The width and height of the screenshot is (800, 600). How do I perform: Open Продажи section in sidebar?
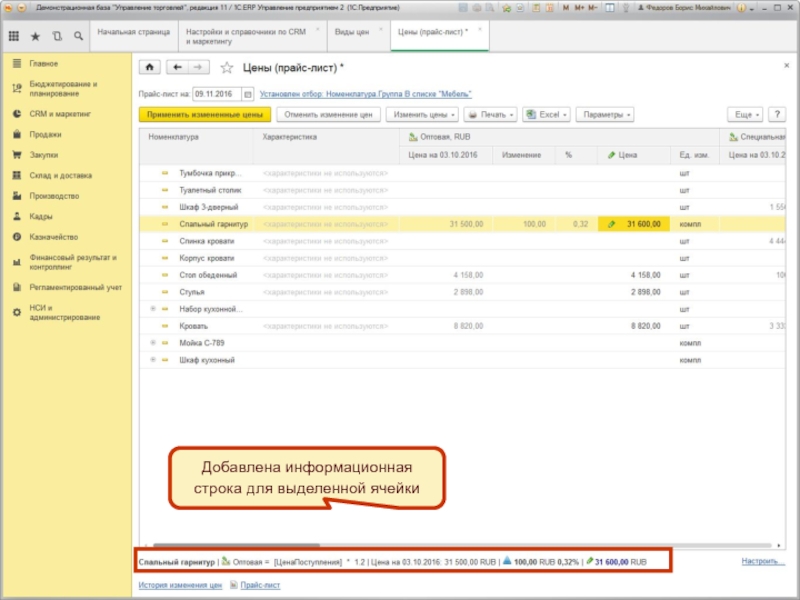click(x=45, y=134)
